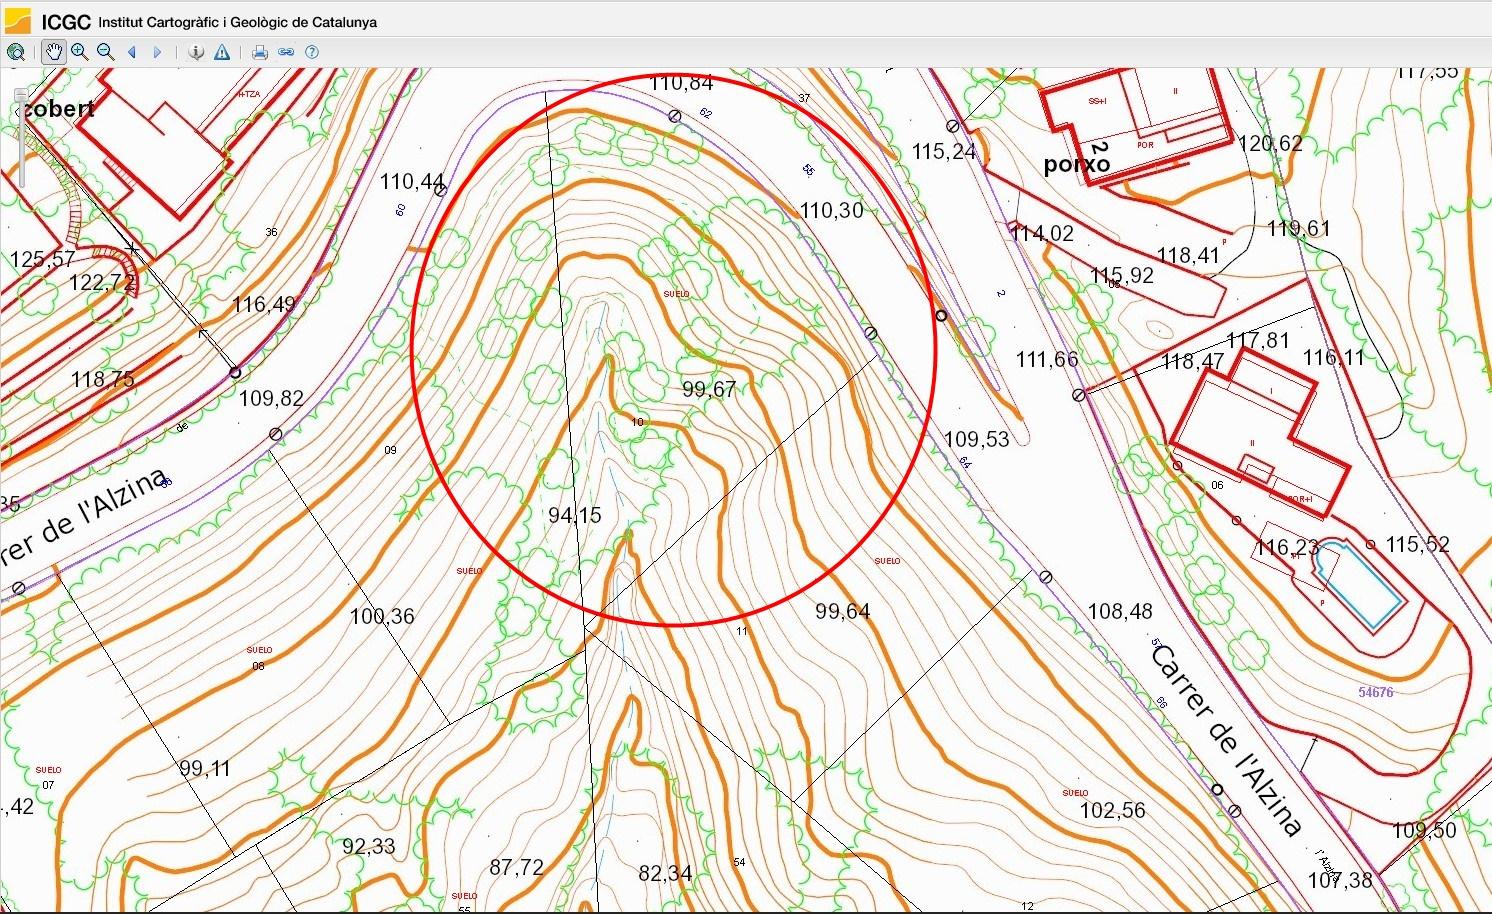Go to next map view arrow
The image size is (1492, 914).
pyautogui.click(x=157, y=52)
